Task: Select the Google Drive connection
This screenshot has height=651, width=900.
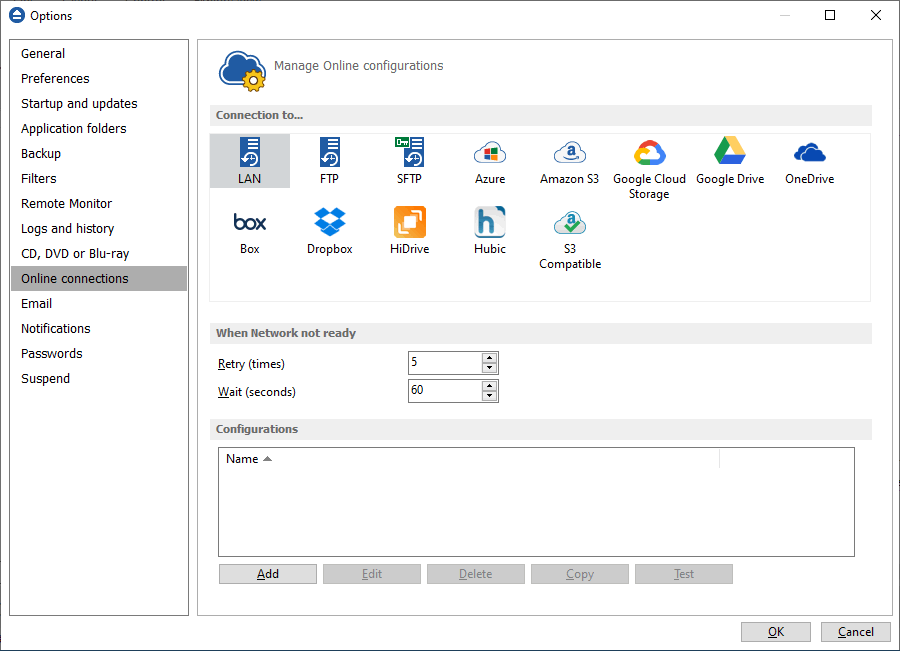Action: point(730,161)
